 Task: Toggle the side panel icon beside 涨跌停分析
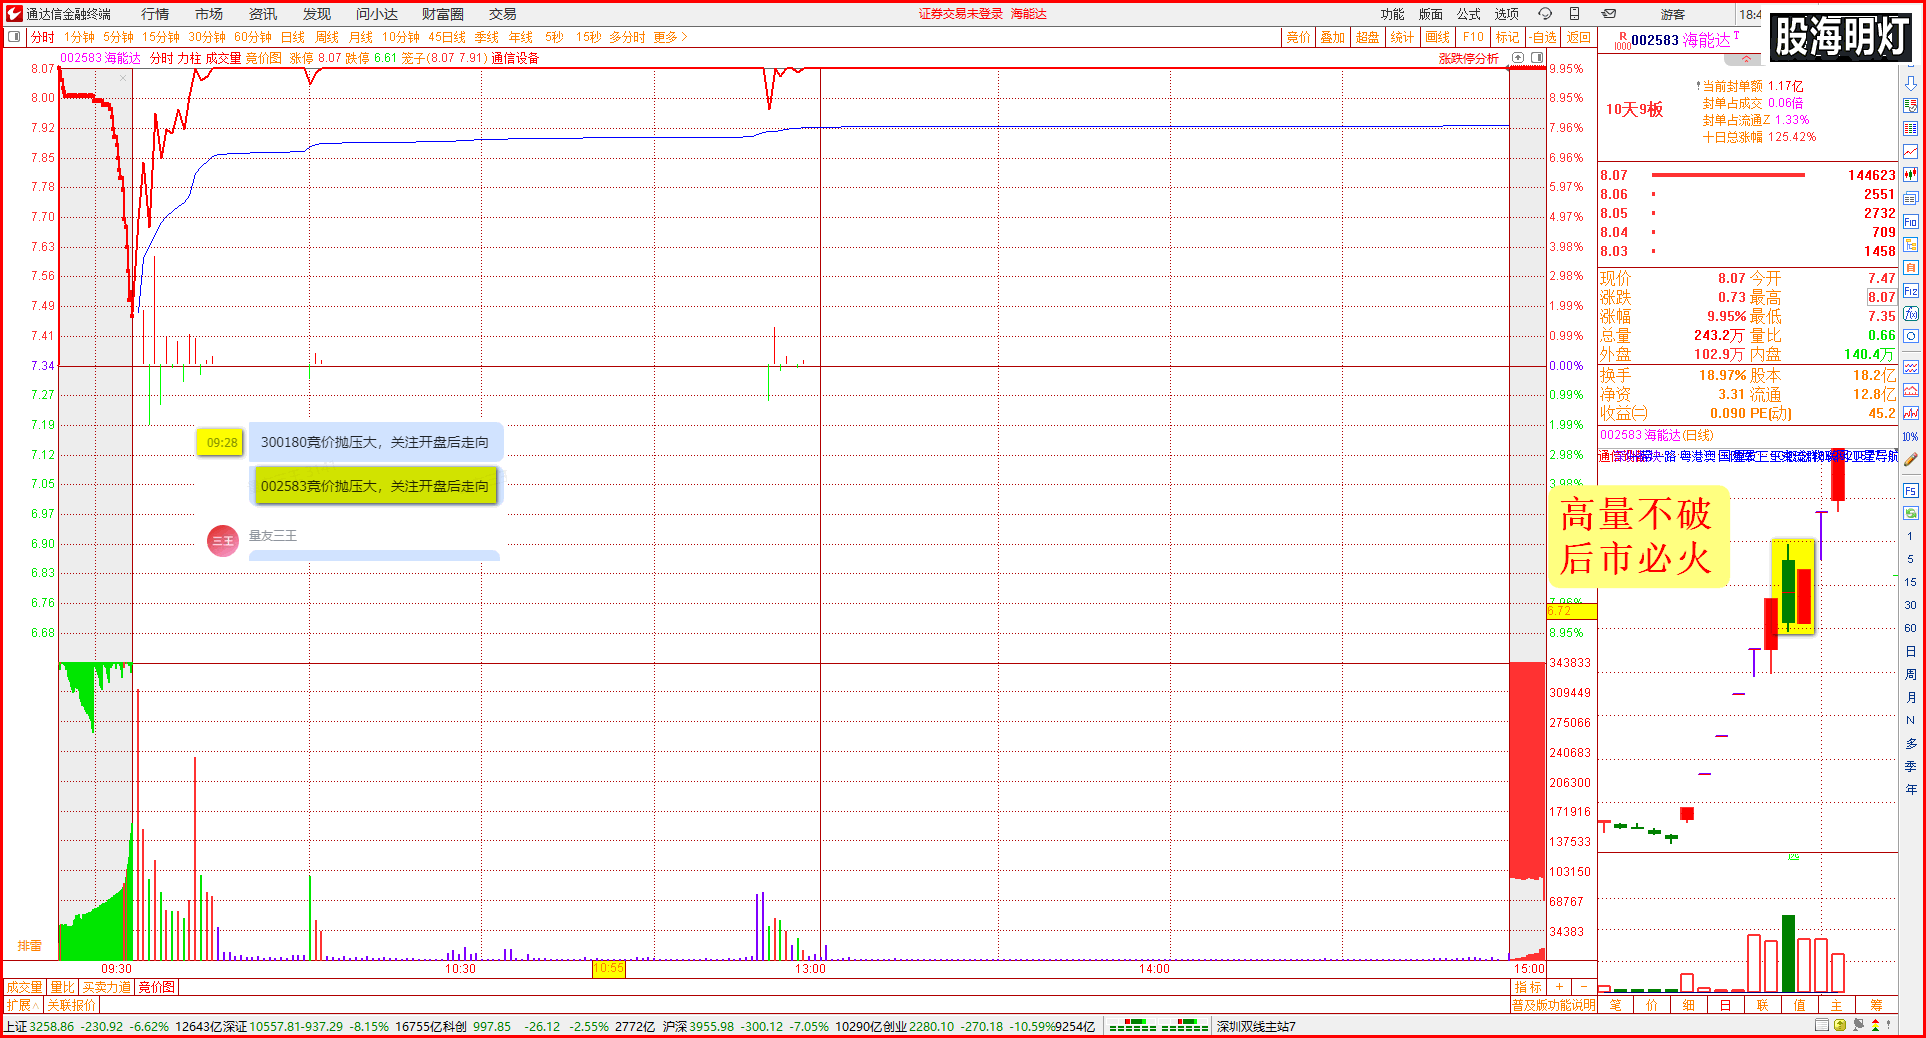pyautogui.click(x=1537, y=58)
